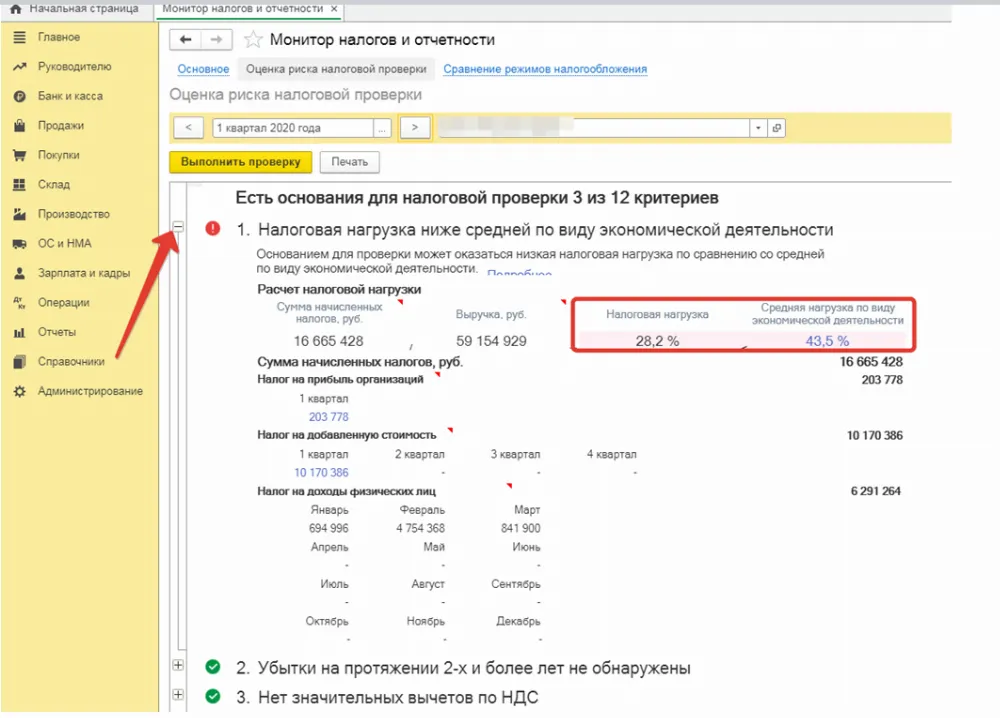Click the period field 1 квартал 2020 года
The width and height of the screenshot is (1000, 718).
point(293,128)
